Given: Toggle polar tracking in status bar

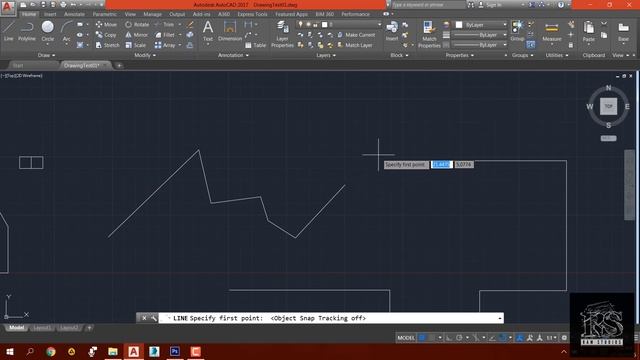Looking at the screenshot, I should click(x=459, y=338).
